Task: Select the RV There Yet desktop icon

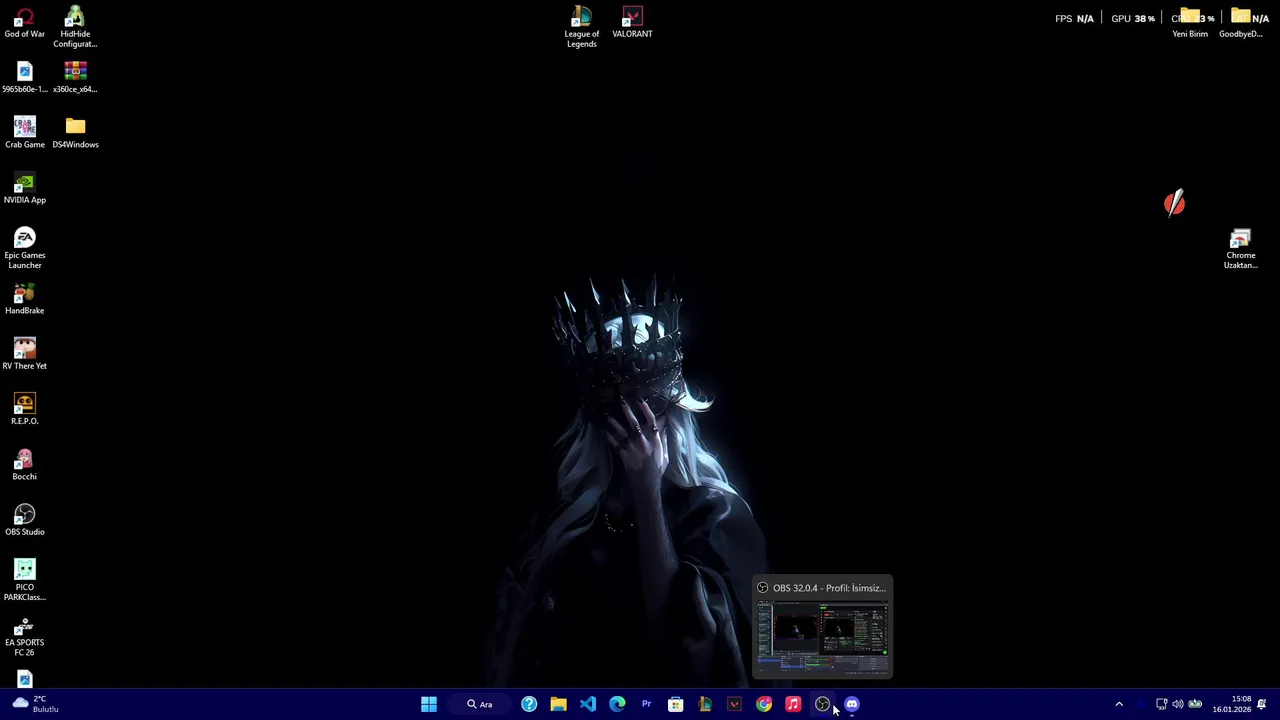Action: [24, 354]
